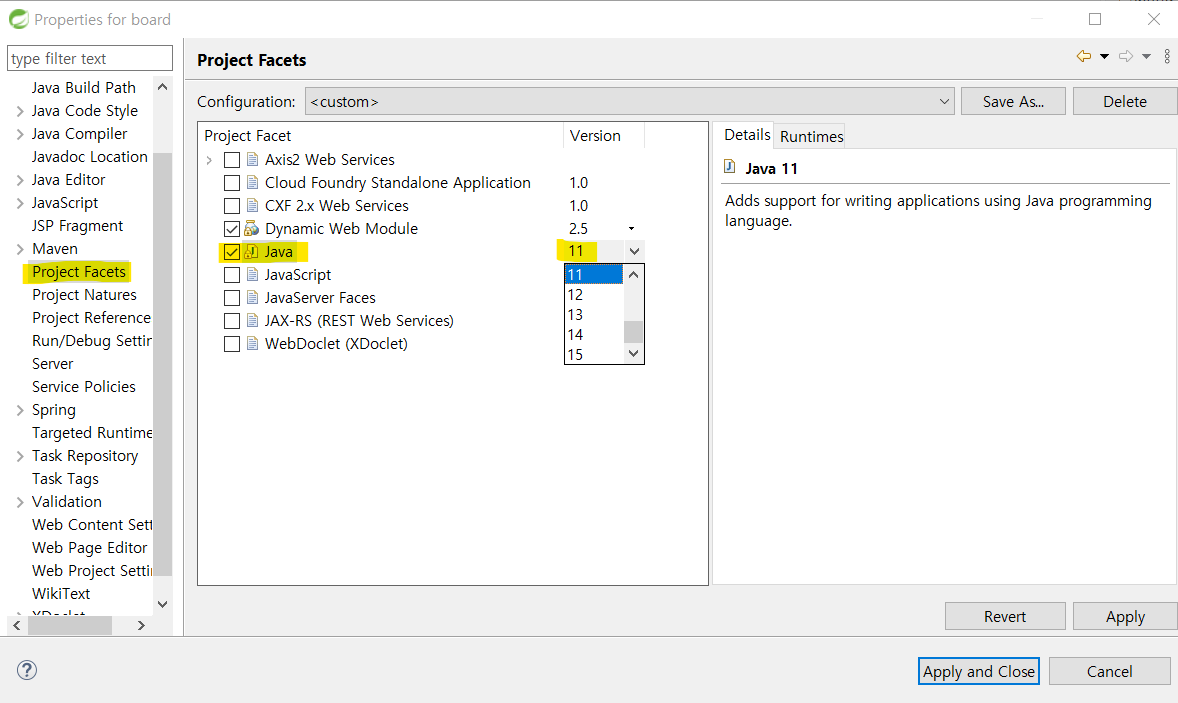This screenshot has height=703, width=1178.
Task: Select Java version 12 from list
Action: coord(594,294)
